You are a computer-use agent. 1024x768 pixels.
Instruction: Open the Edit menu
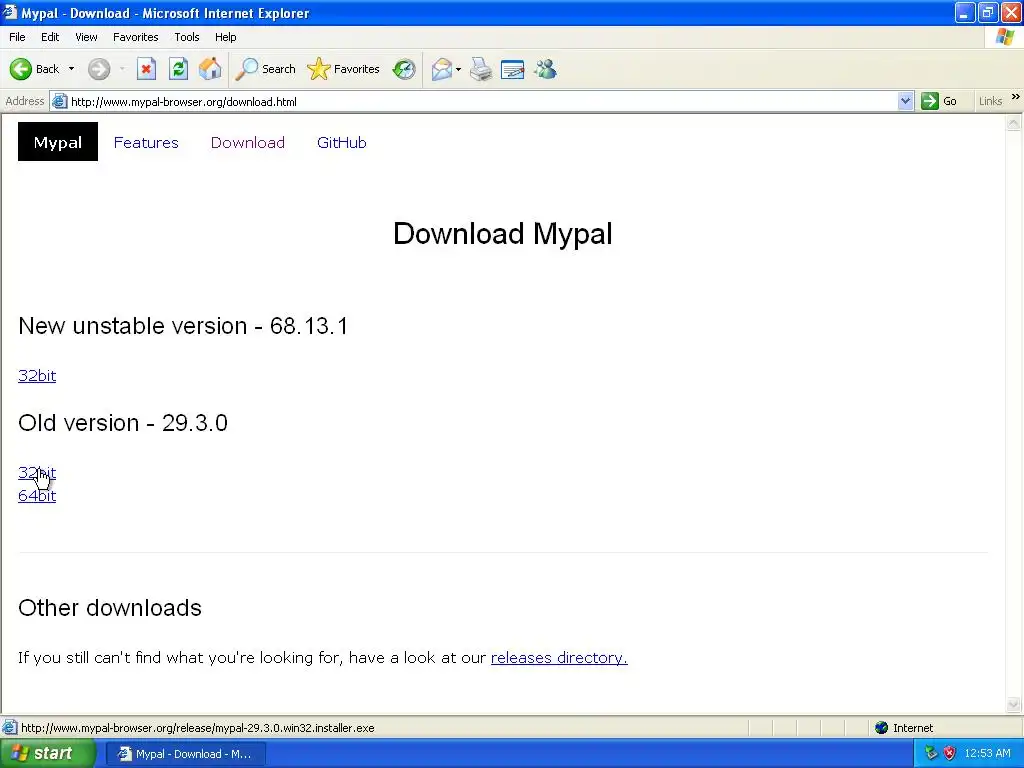50,37
